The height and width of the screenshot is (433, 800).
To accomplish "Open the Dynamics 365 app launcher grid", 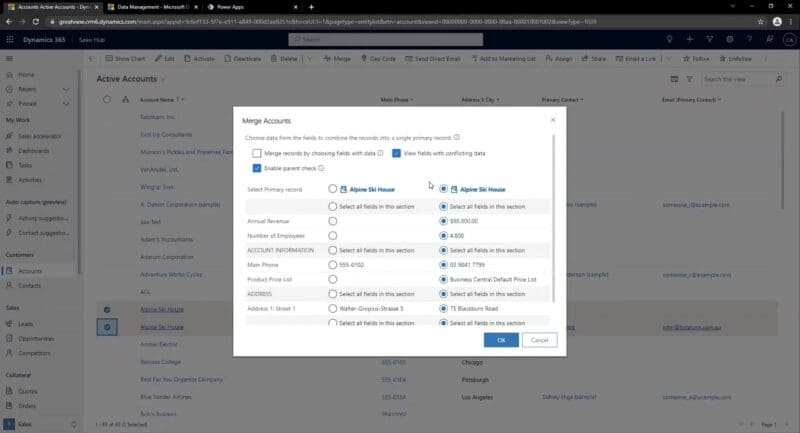I will (x=10, y=39).
